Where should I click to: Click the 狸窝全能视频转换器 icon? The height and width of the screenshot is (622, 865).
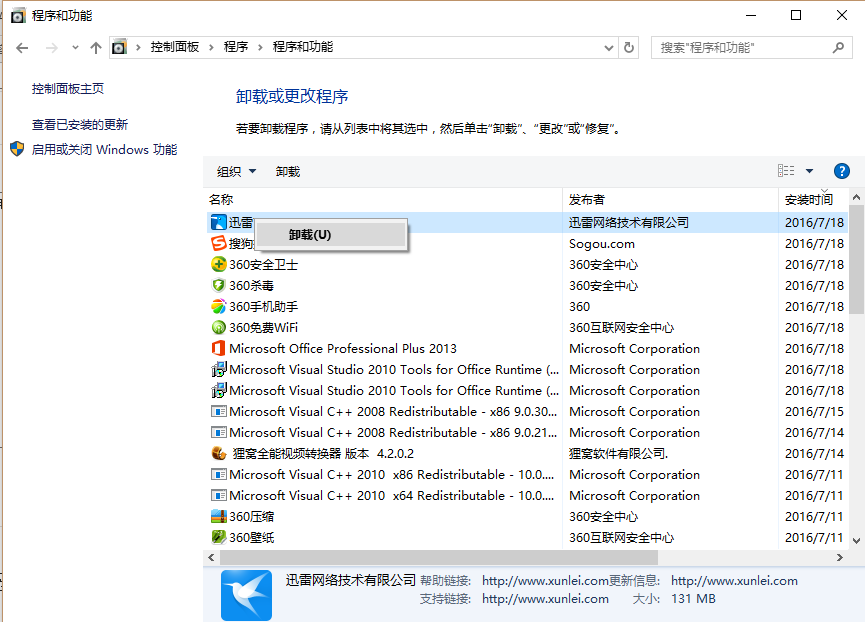pos(219,453)
